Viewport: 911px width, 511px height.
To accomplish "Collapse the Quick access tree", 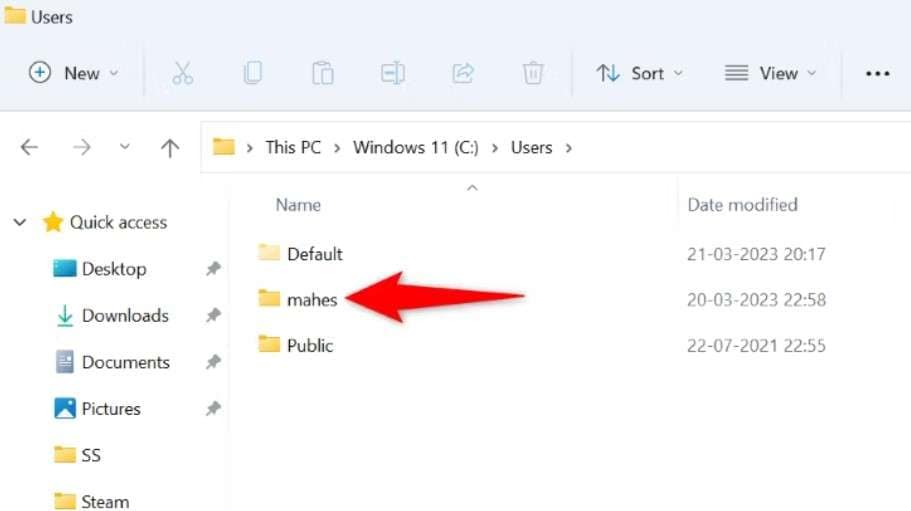I will (x=20, y=222).
